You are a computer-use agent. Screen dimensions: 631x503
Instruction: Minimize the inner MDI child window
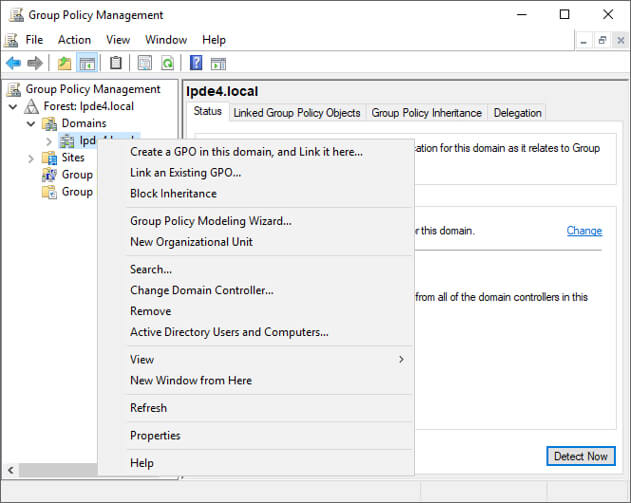(584, 41)
